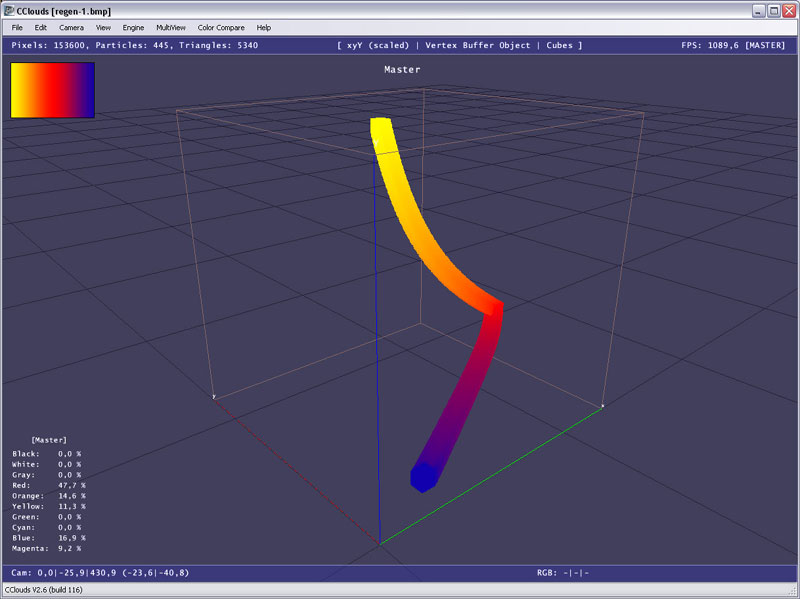Open the View menu

coord(103,27)
